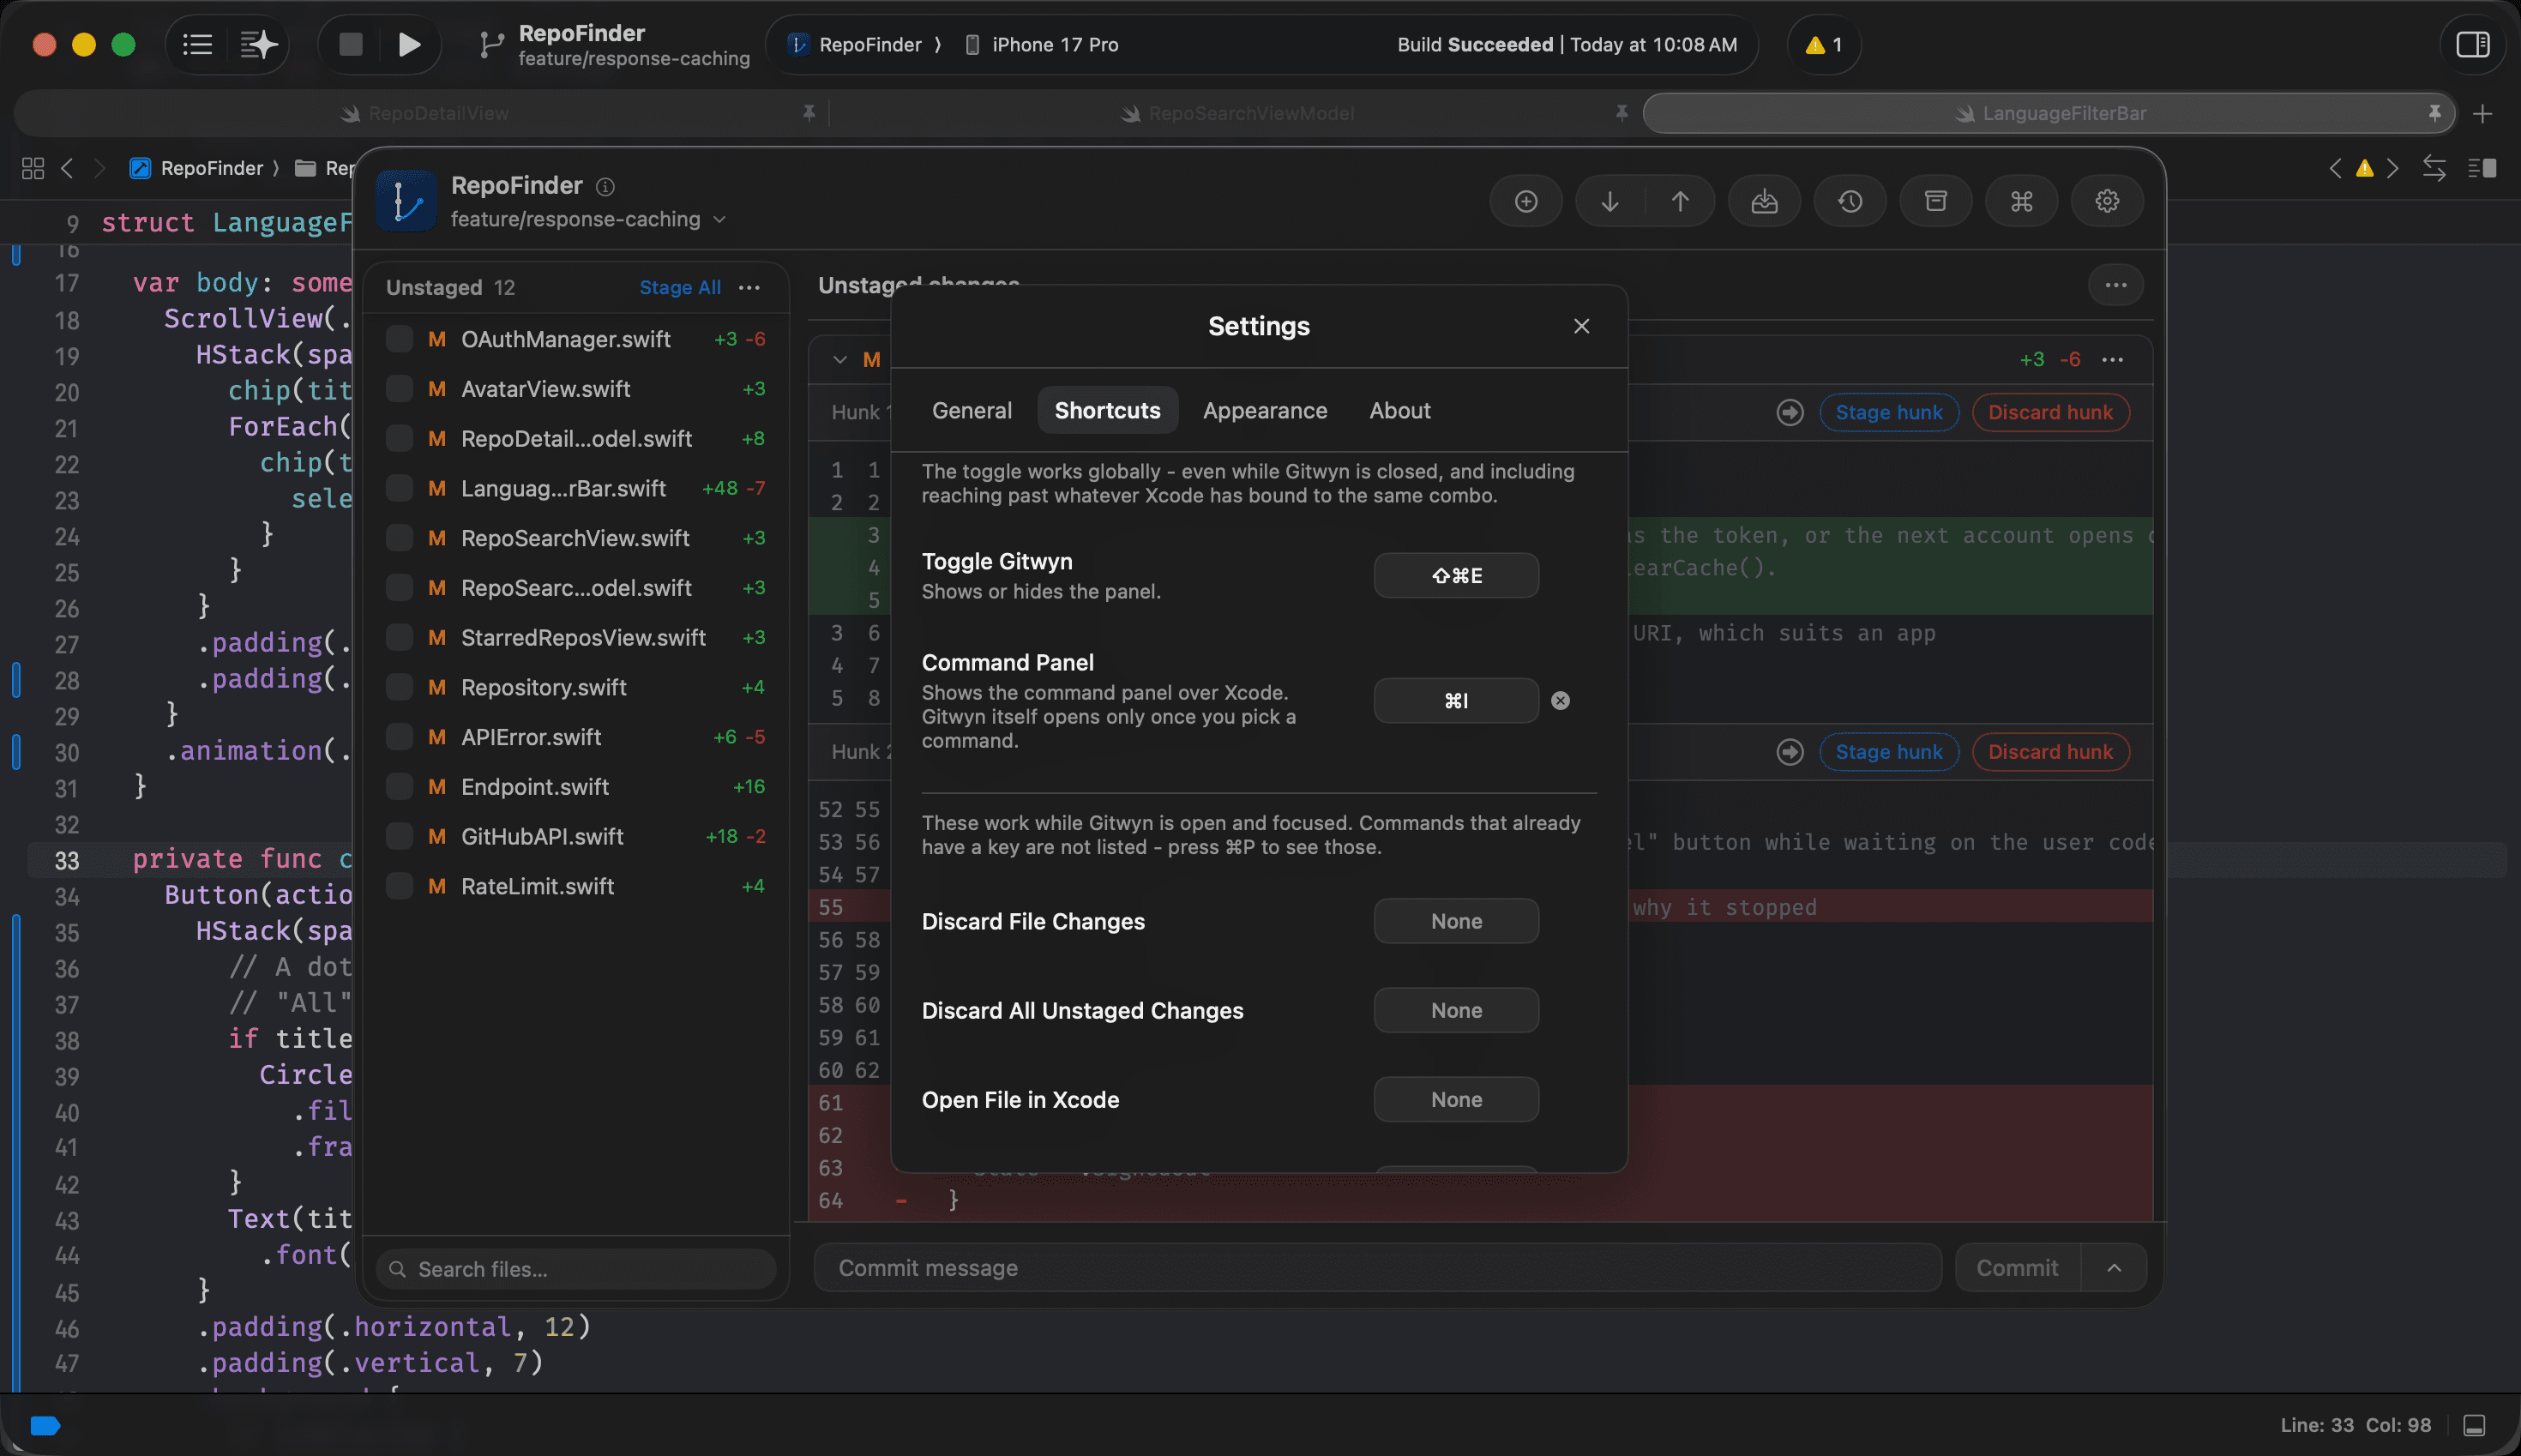Open the ellipsis menu in Unstaged header

(749, 288)
